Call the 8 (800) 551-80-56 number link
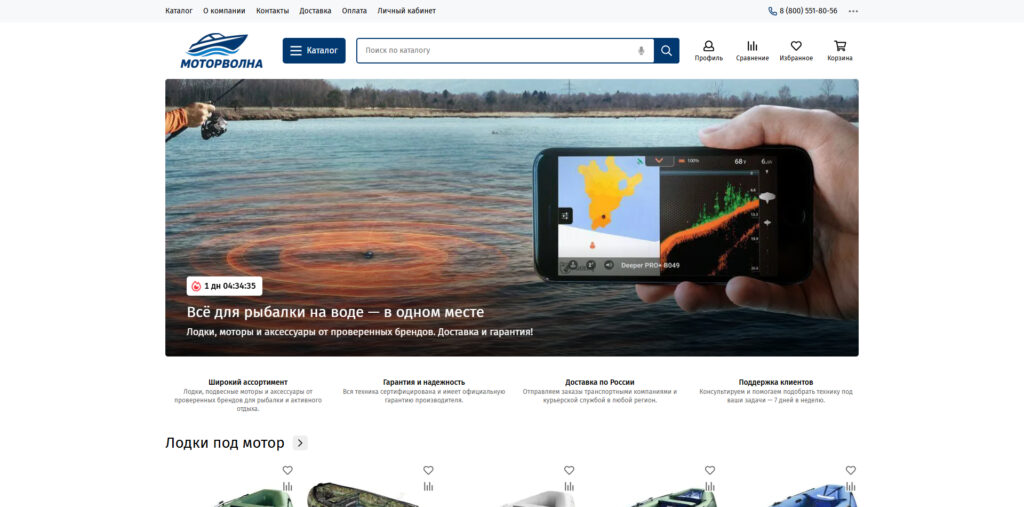 click(x=808, y=11)
